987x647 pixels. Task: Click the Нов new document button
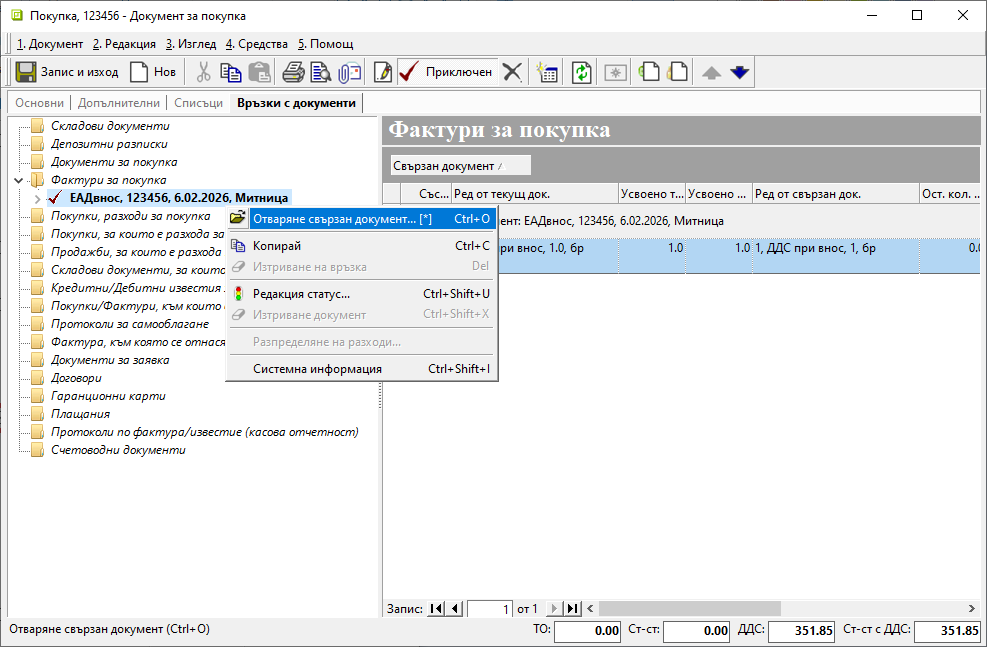(153, 72)
